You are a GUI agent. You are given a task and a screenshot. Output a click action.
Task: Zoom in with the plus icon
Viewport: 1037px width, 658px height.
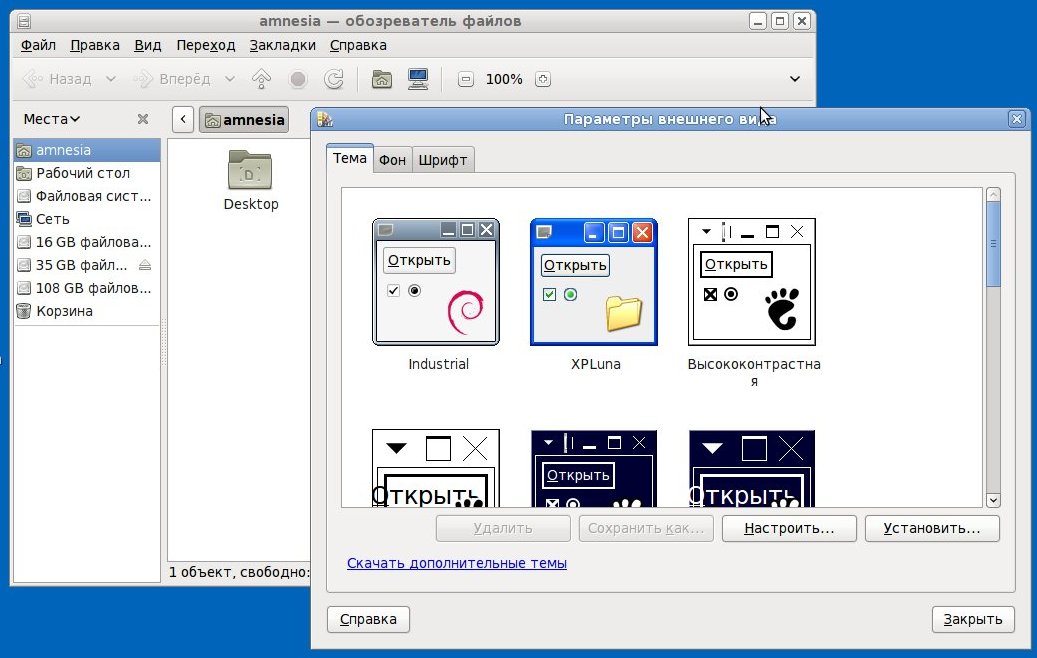click(543, 79)
